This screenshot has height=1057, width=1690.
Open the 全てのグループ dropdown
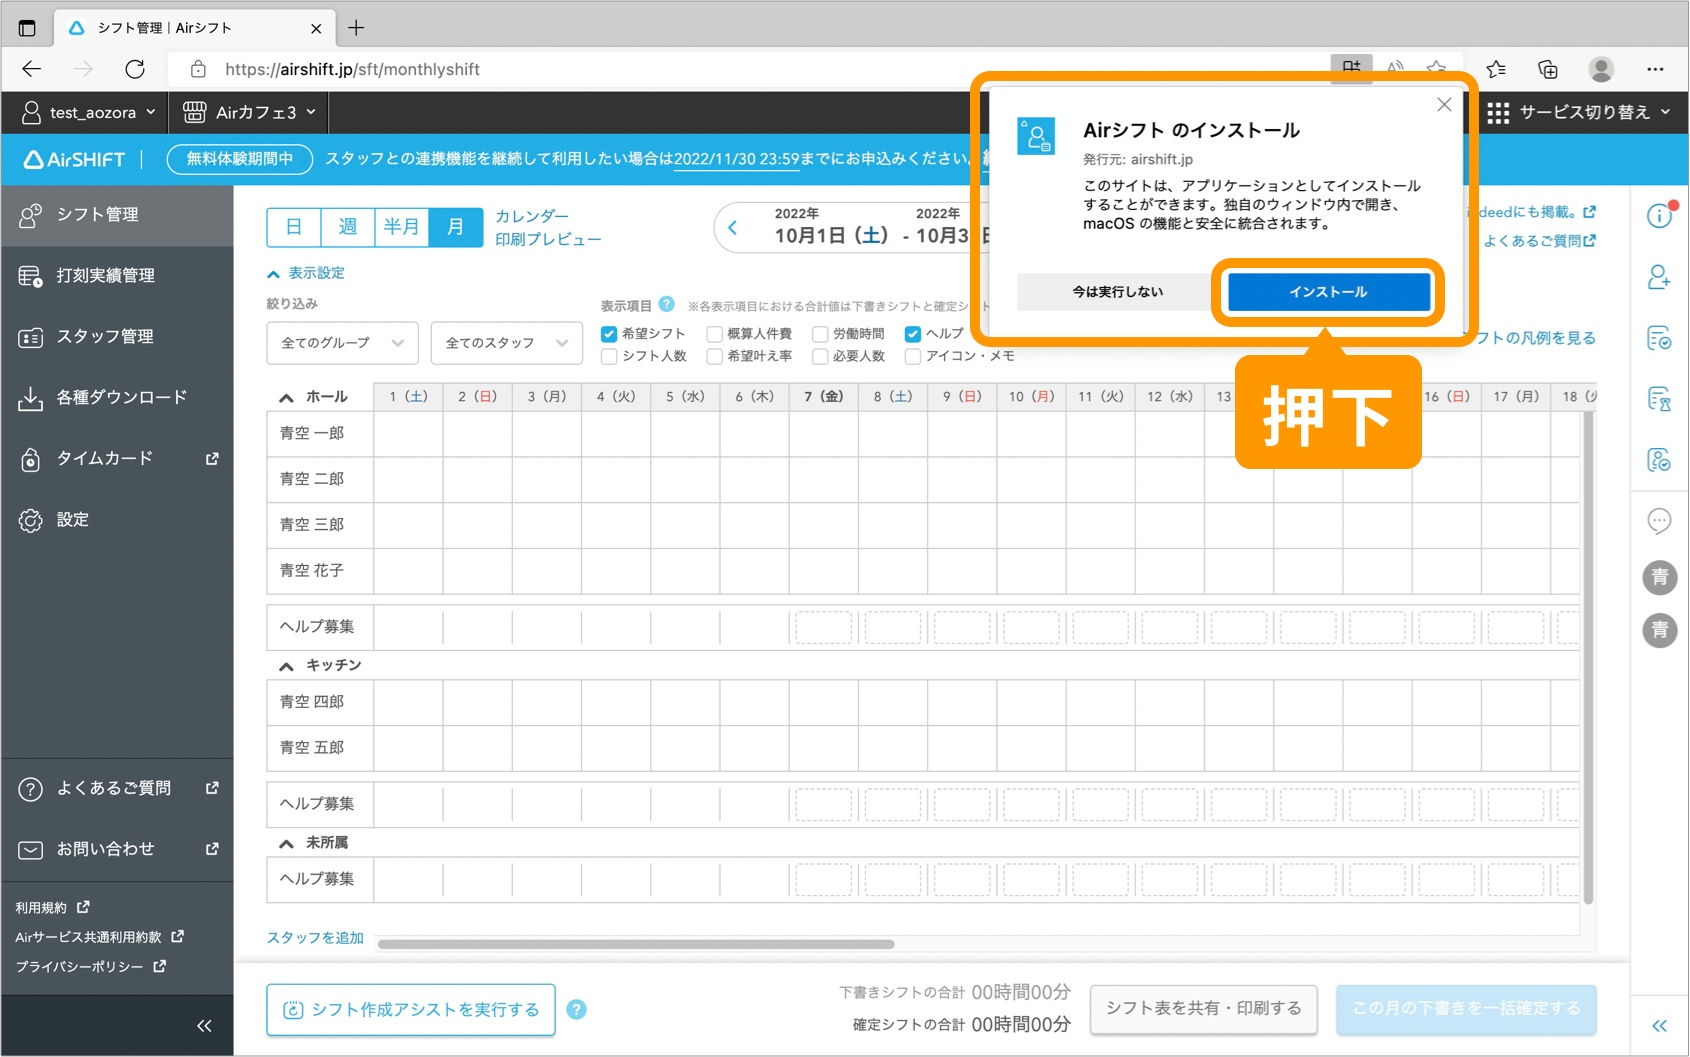342,343
